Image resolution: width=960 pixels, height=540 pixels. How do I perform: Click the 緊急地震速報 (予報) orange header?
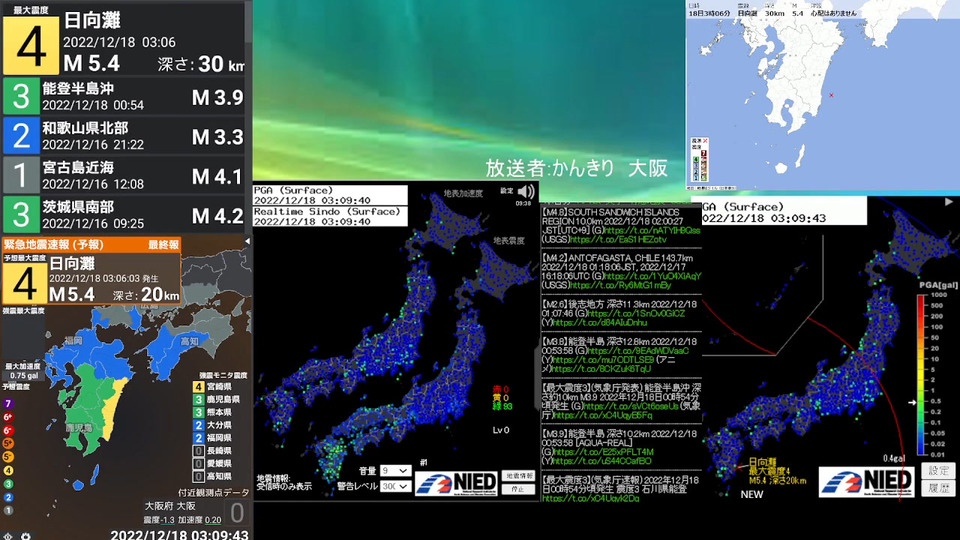[91, 245]
